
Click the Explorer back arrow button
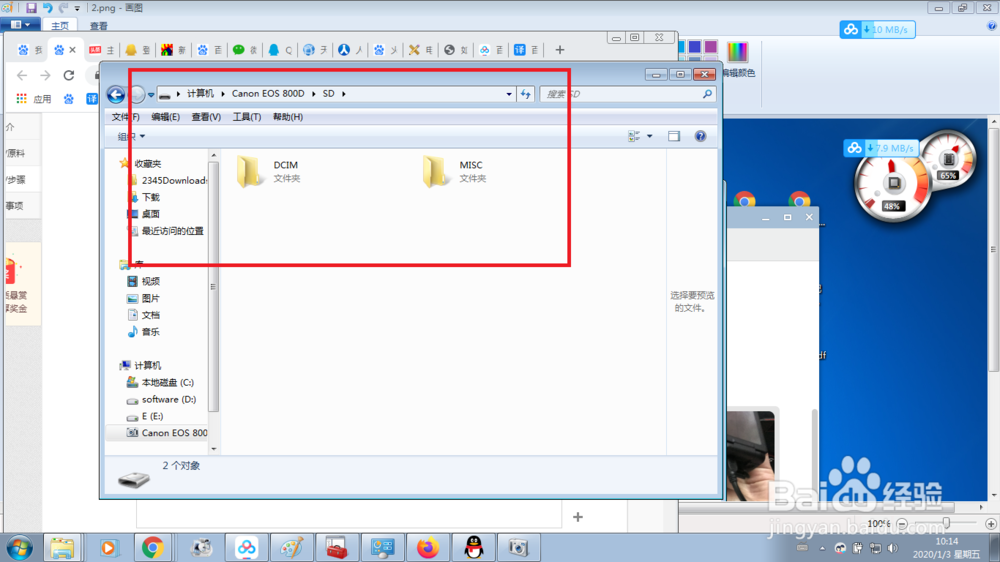click(x=115, y=94)
